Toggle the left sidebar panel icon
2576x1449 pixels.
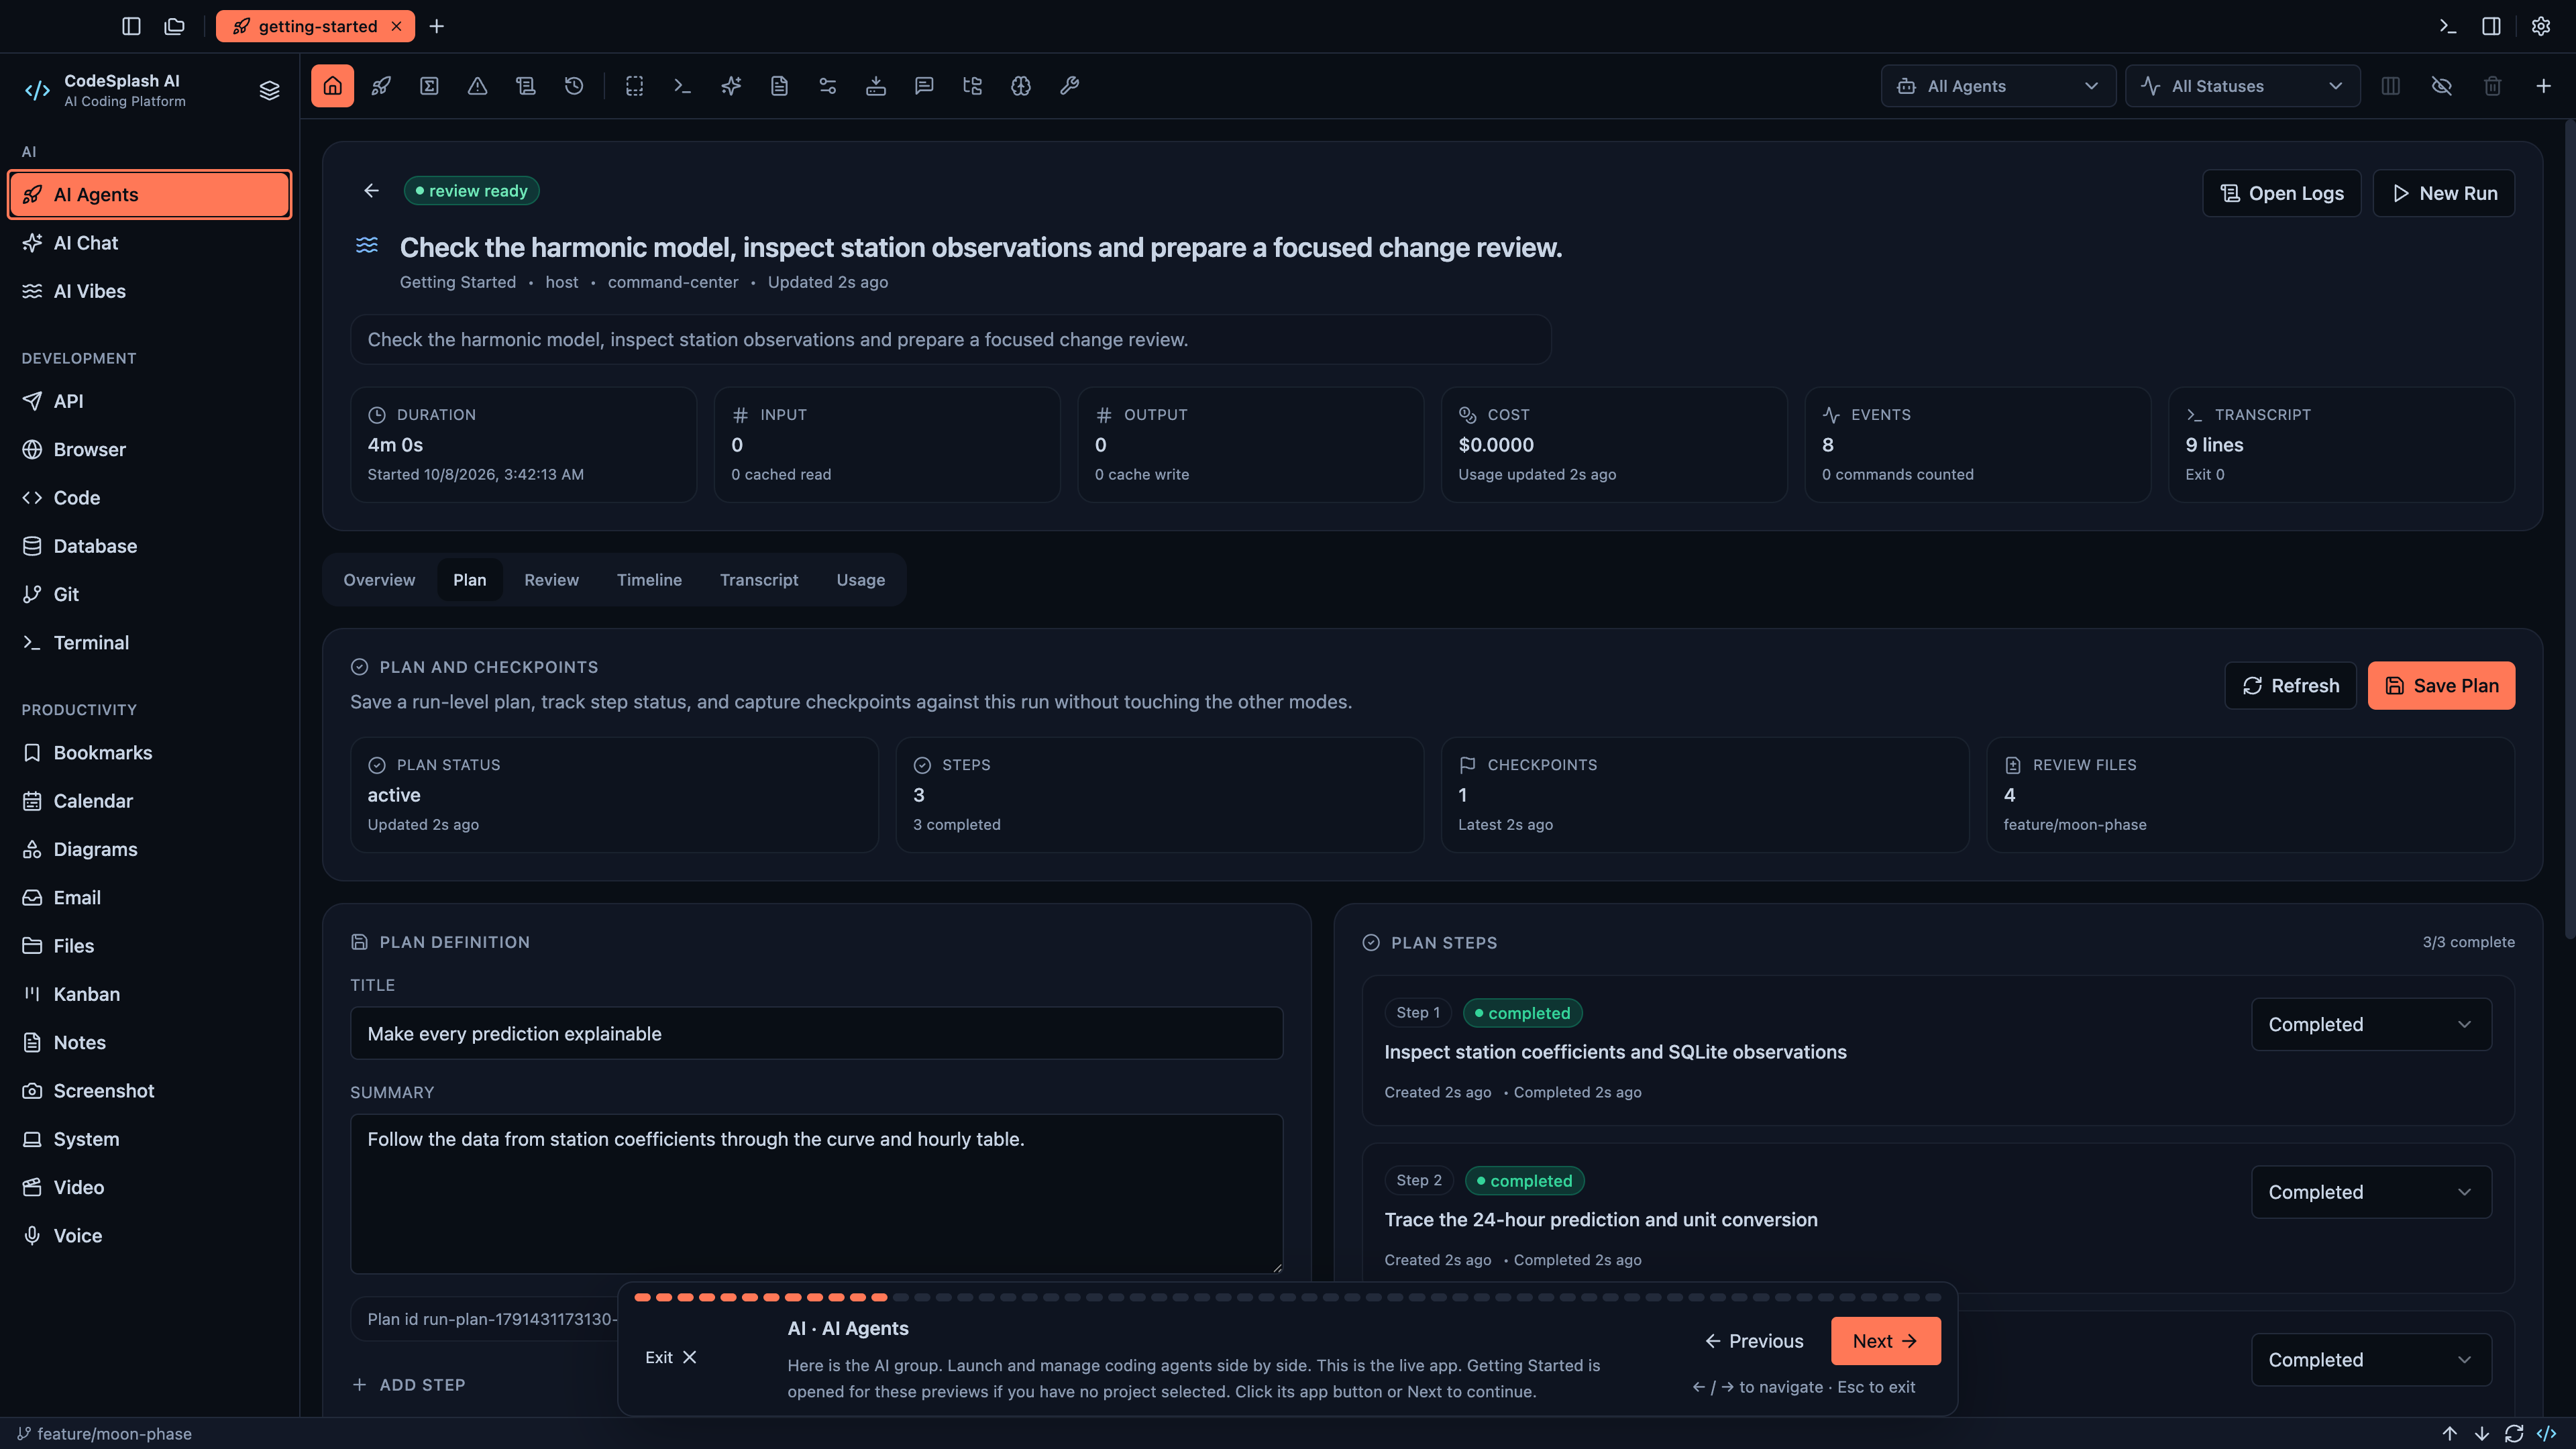[131, 26]
